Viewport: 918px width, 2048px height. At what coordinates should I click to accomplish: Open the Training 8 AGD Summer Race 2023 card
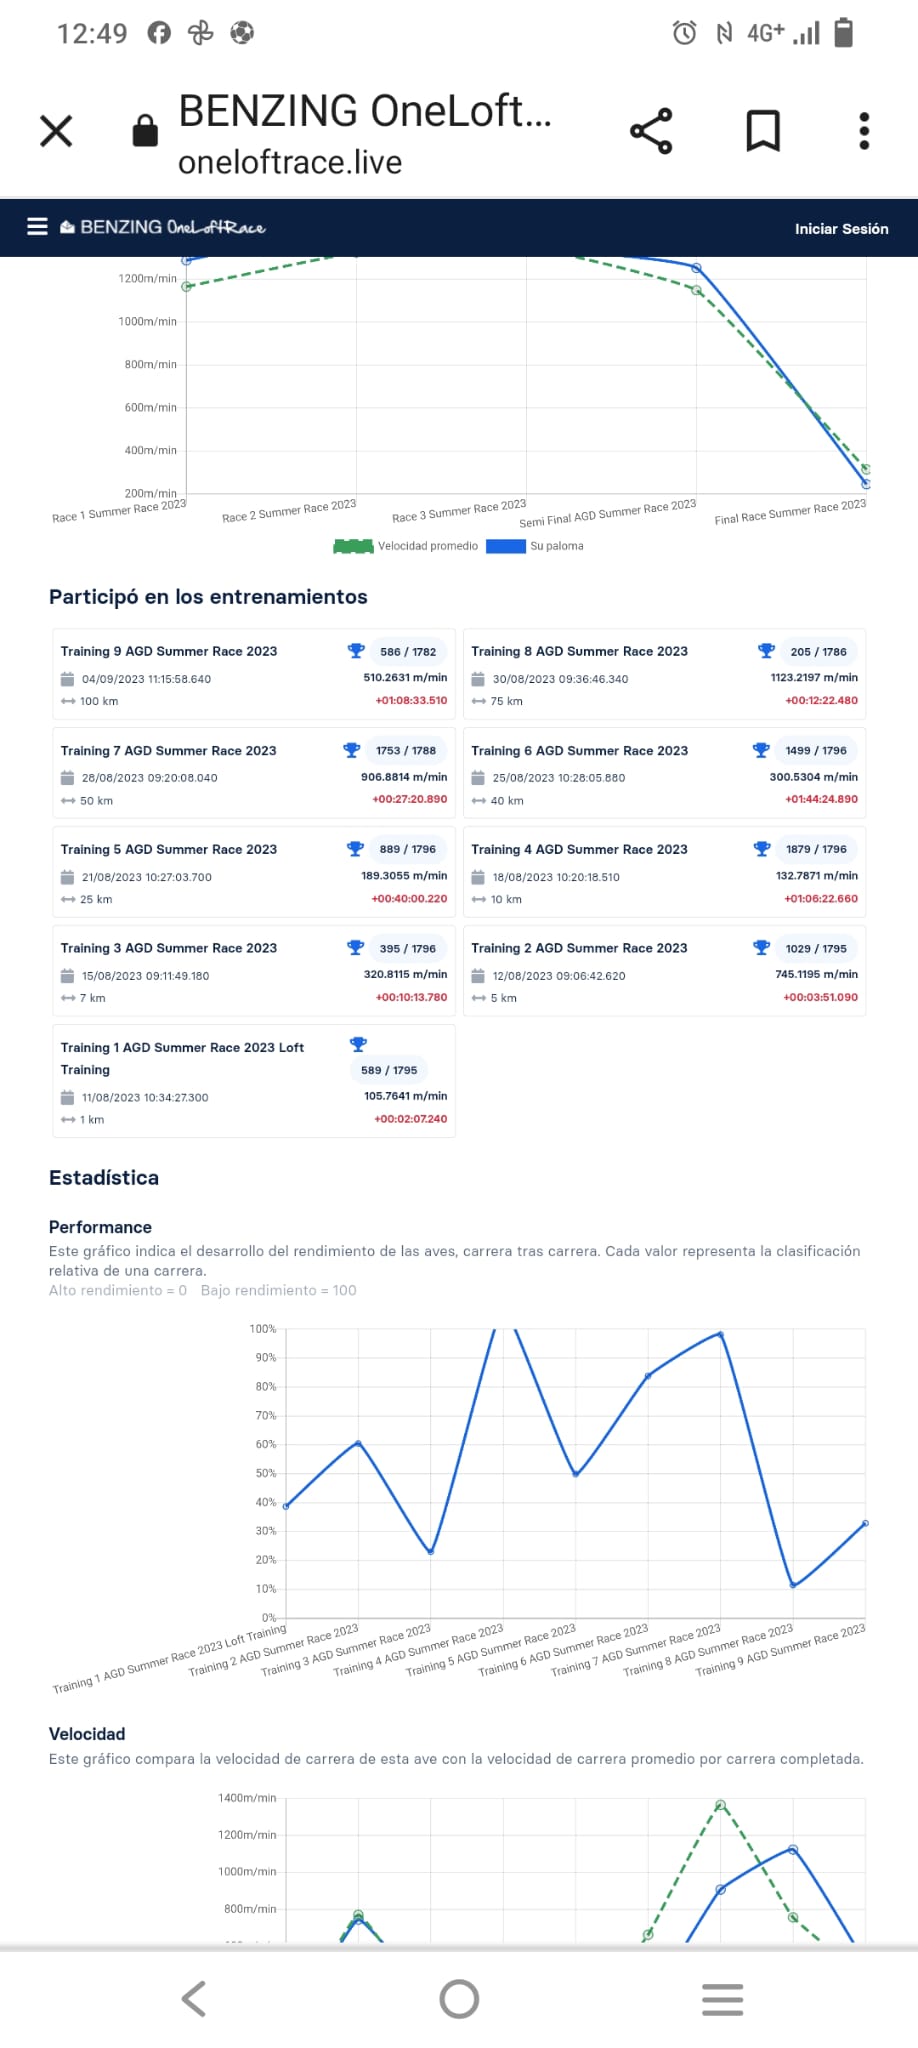[x=664, y=675]
